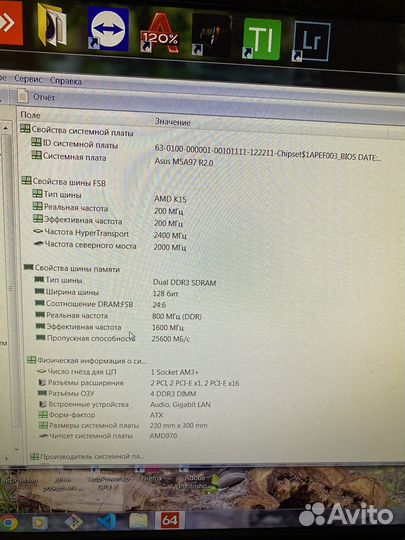Viewport: 405px width, 540px height.
Task: Click the Значение column header
Action: pos(173,122)
